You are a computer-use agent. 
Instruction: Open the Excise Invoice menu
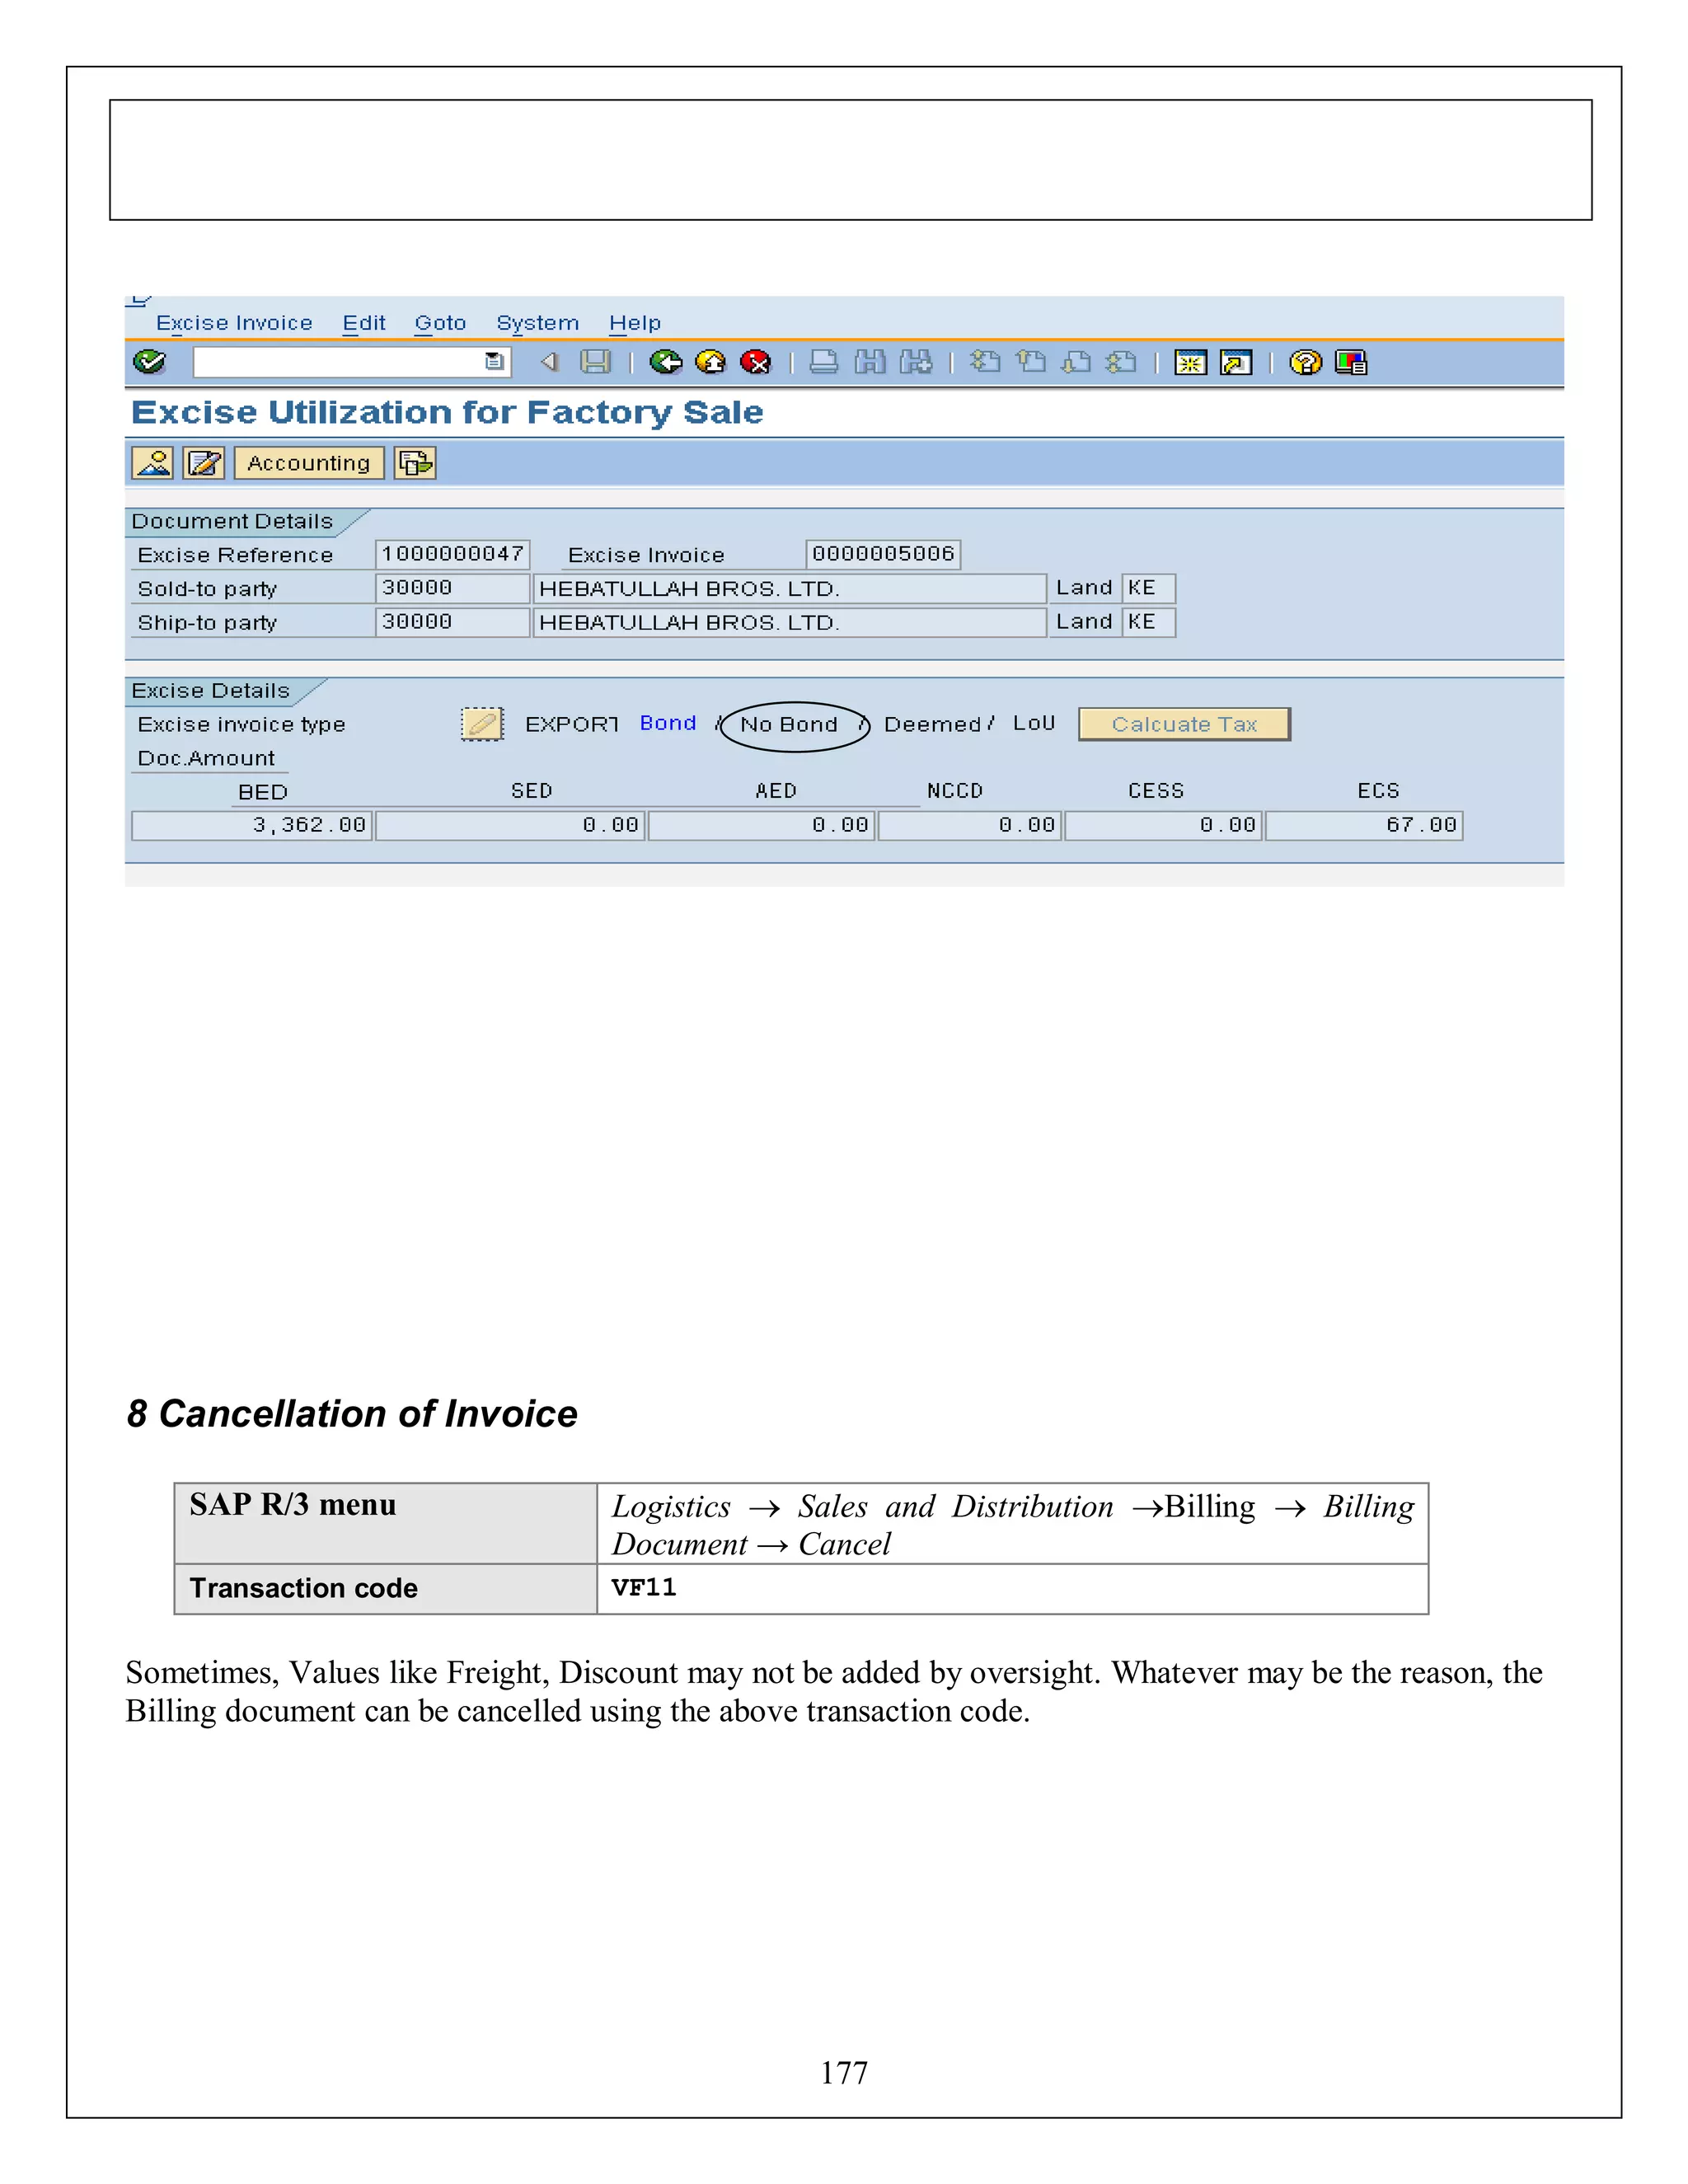point(234,323)
